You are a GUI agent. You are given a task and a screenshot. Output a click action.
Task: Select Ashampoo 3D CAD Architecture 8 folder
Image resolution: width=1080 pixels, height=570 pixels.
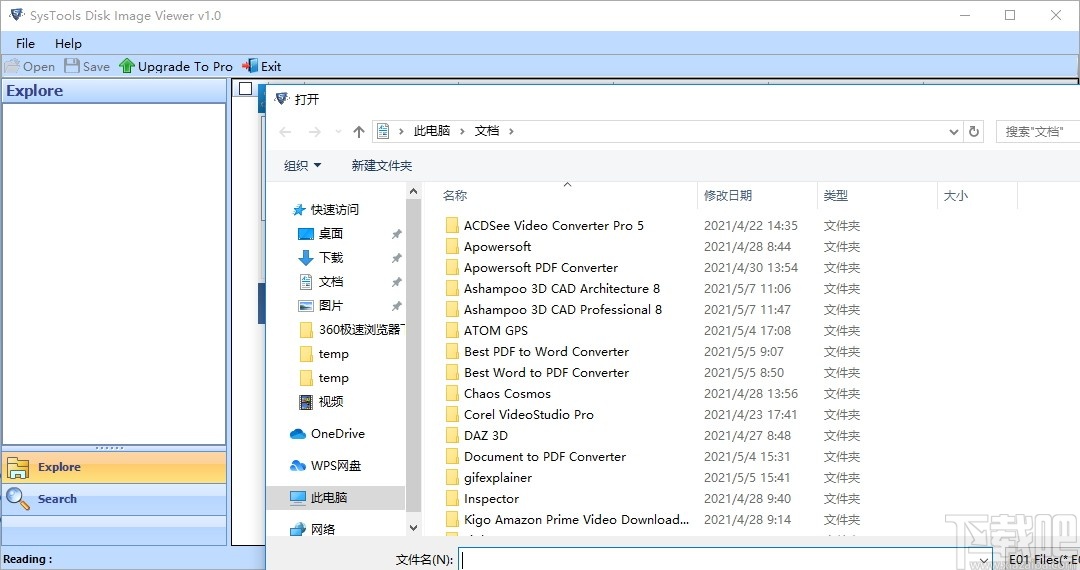pyautogui.click(x=561, y=289)
